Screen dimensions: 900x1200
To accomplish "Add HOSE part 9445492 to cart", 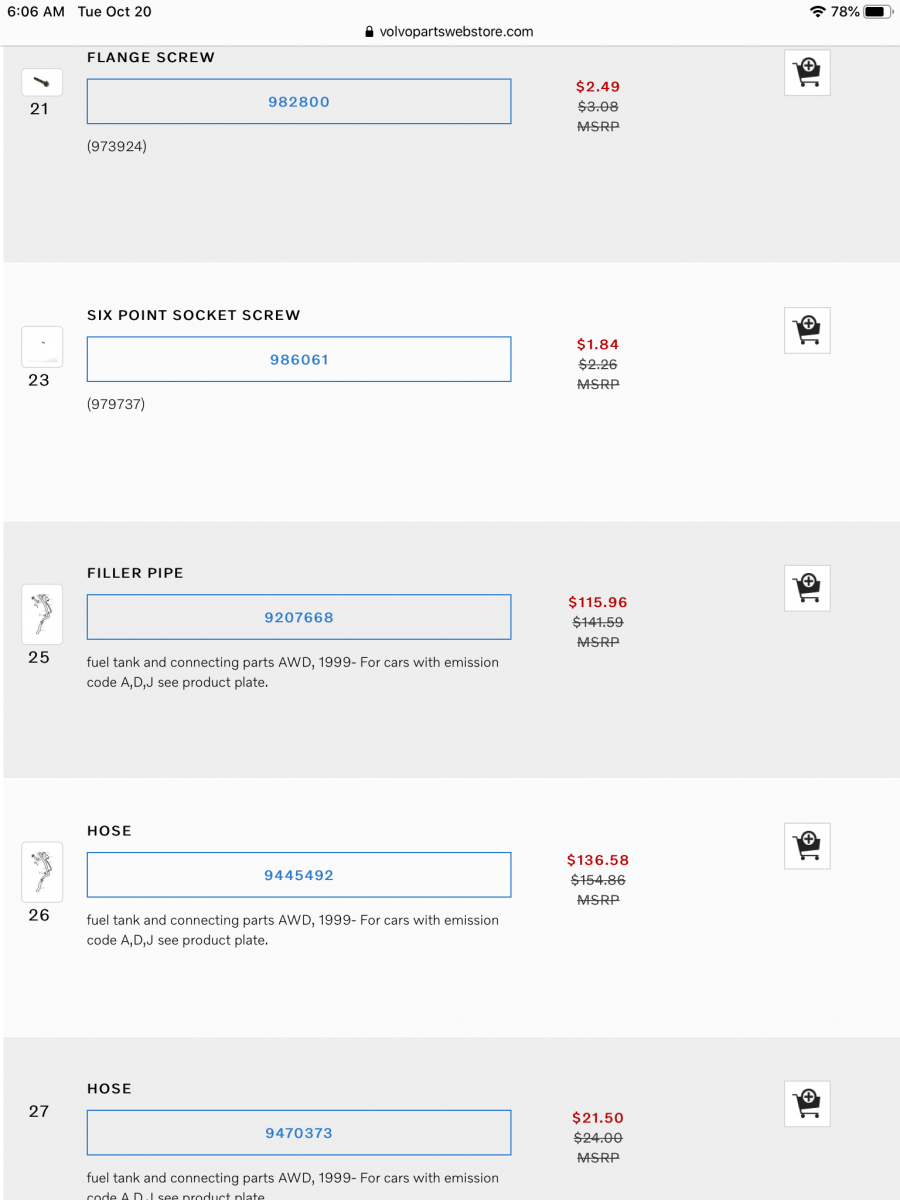I will coord(806,845).
